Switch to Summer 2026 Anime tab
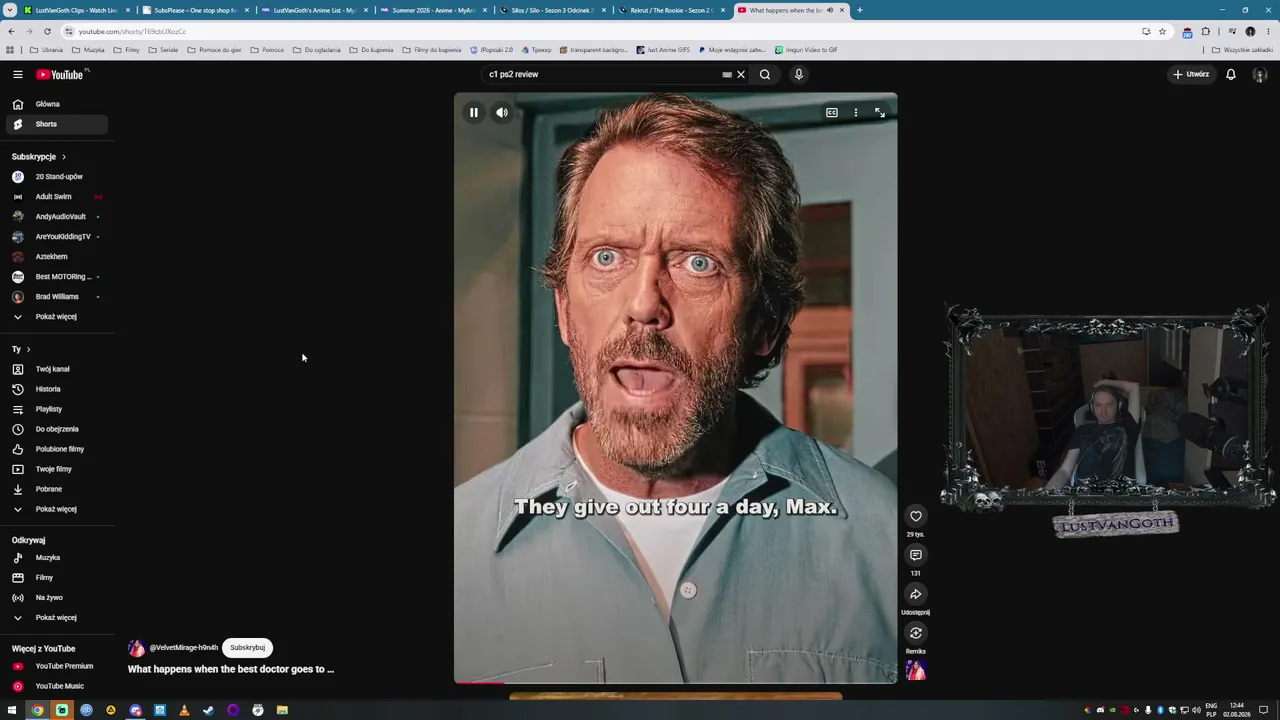Screen dimensions: 1280x720 pyautogui.click(x=433, y=10)
